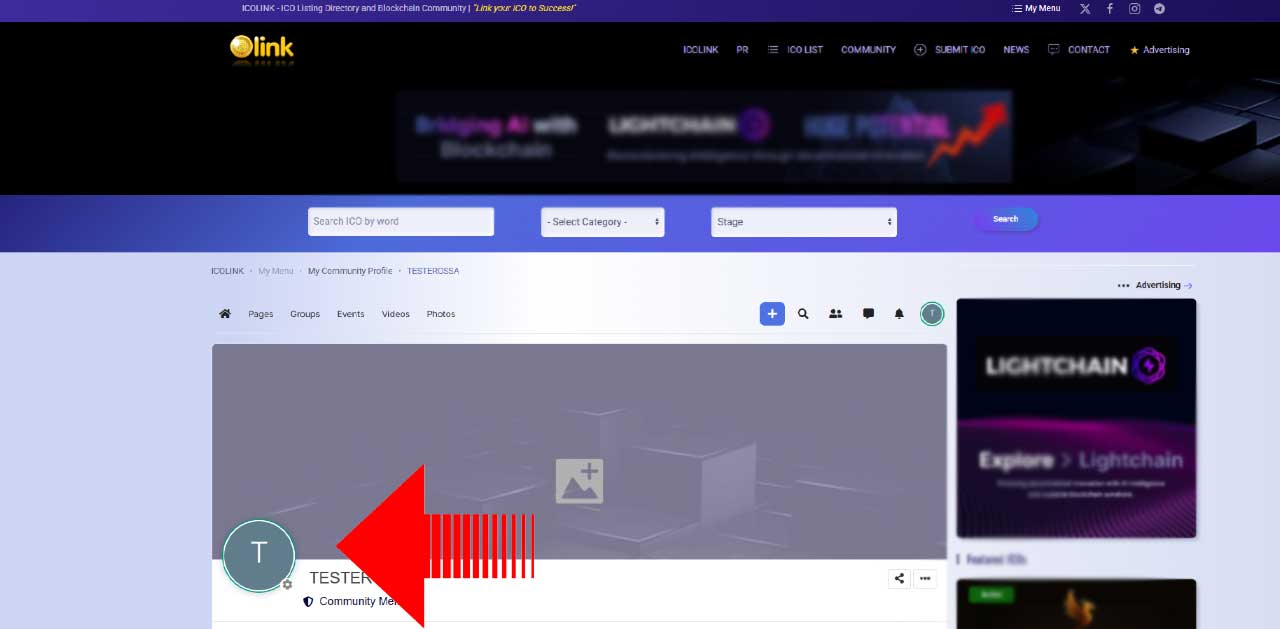Open the three-dots options on profile

925,578
